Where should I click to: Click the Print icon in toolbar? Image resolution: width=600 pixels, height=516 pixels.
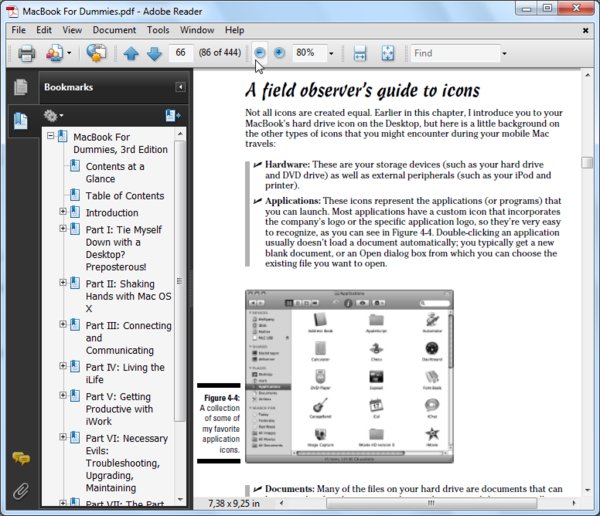tap(26, 53)
